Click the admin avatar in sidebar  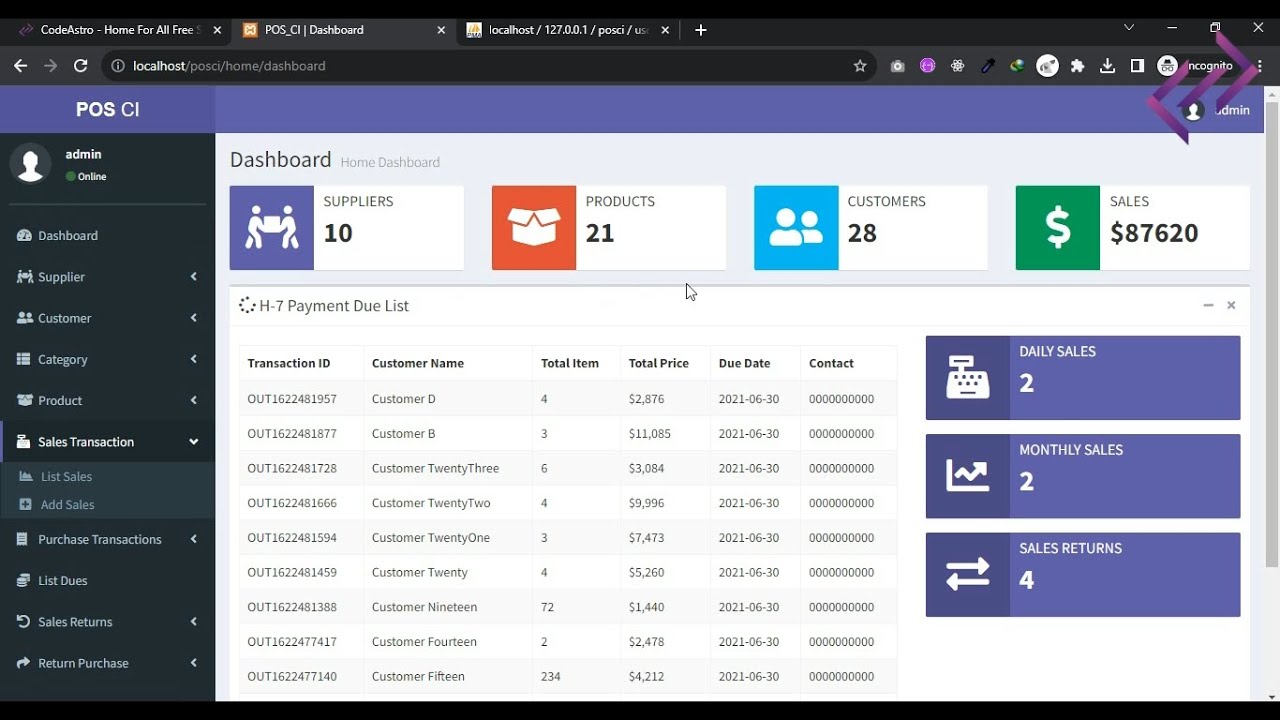30,163
